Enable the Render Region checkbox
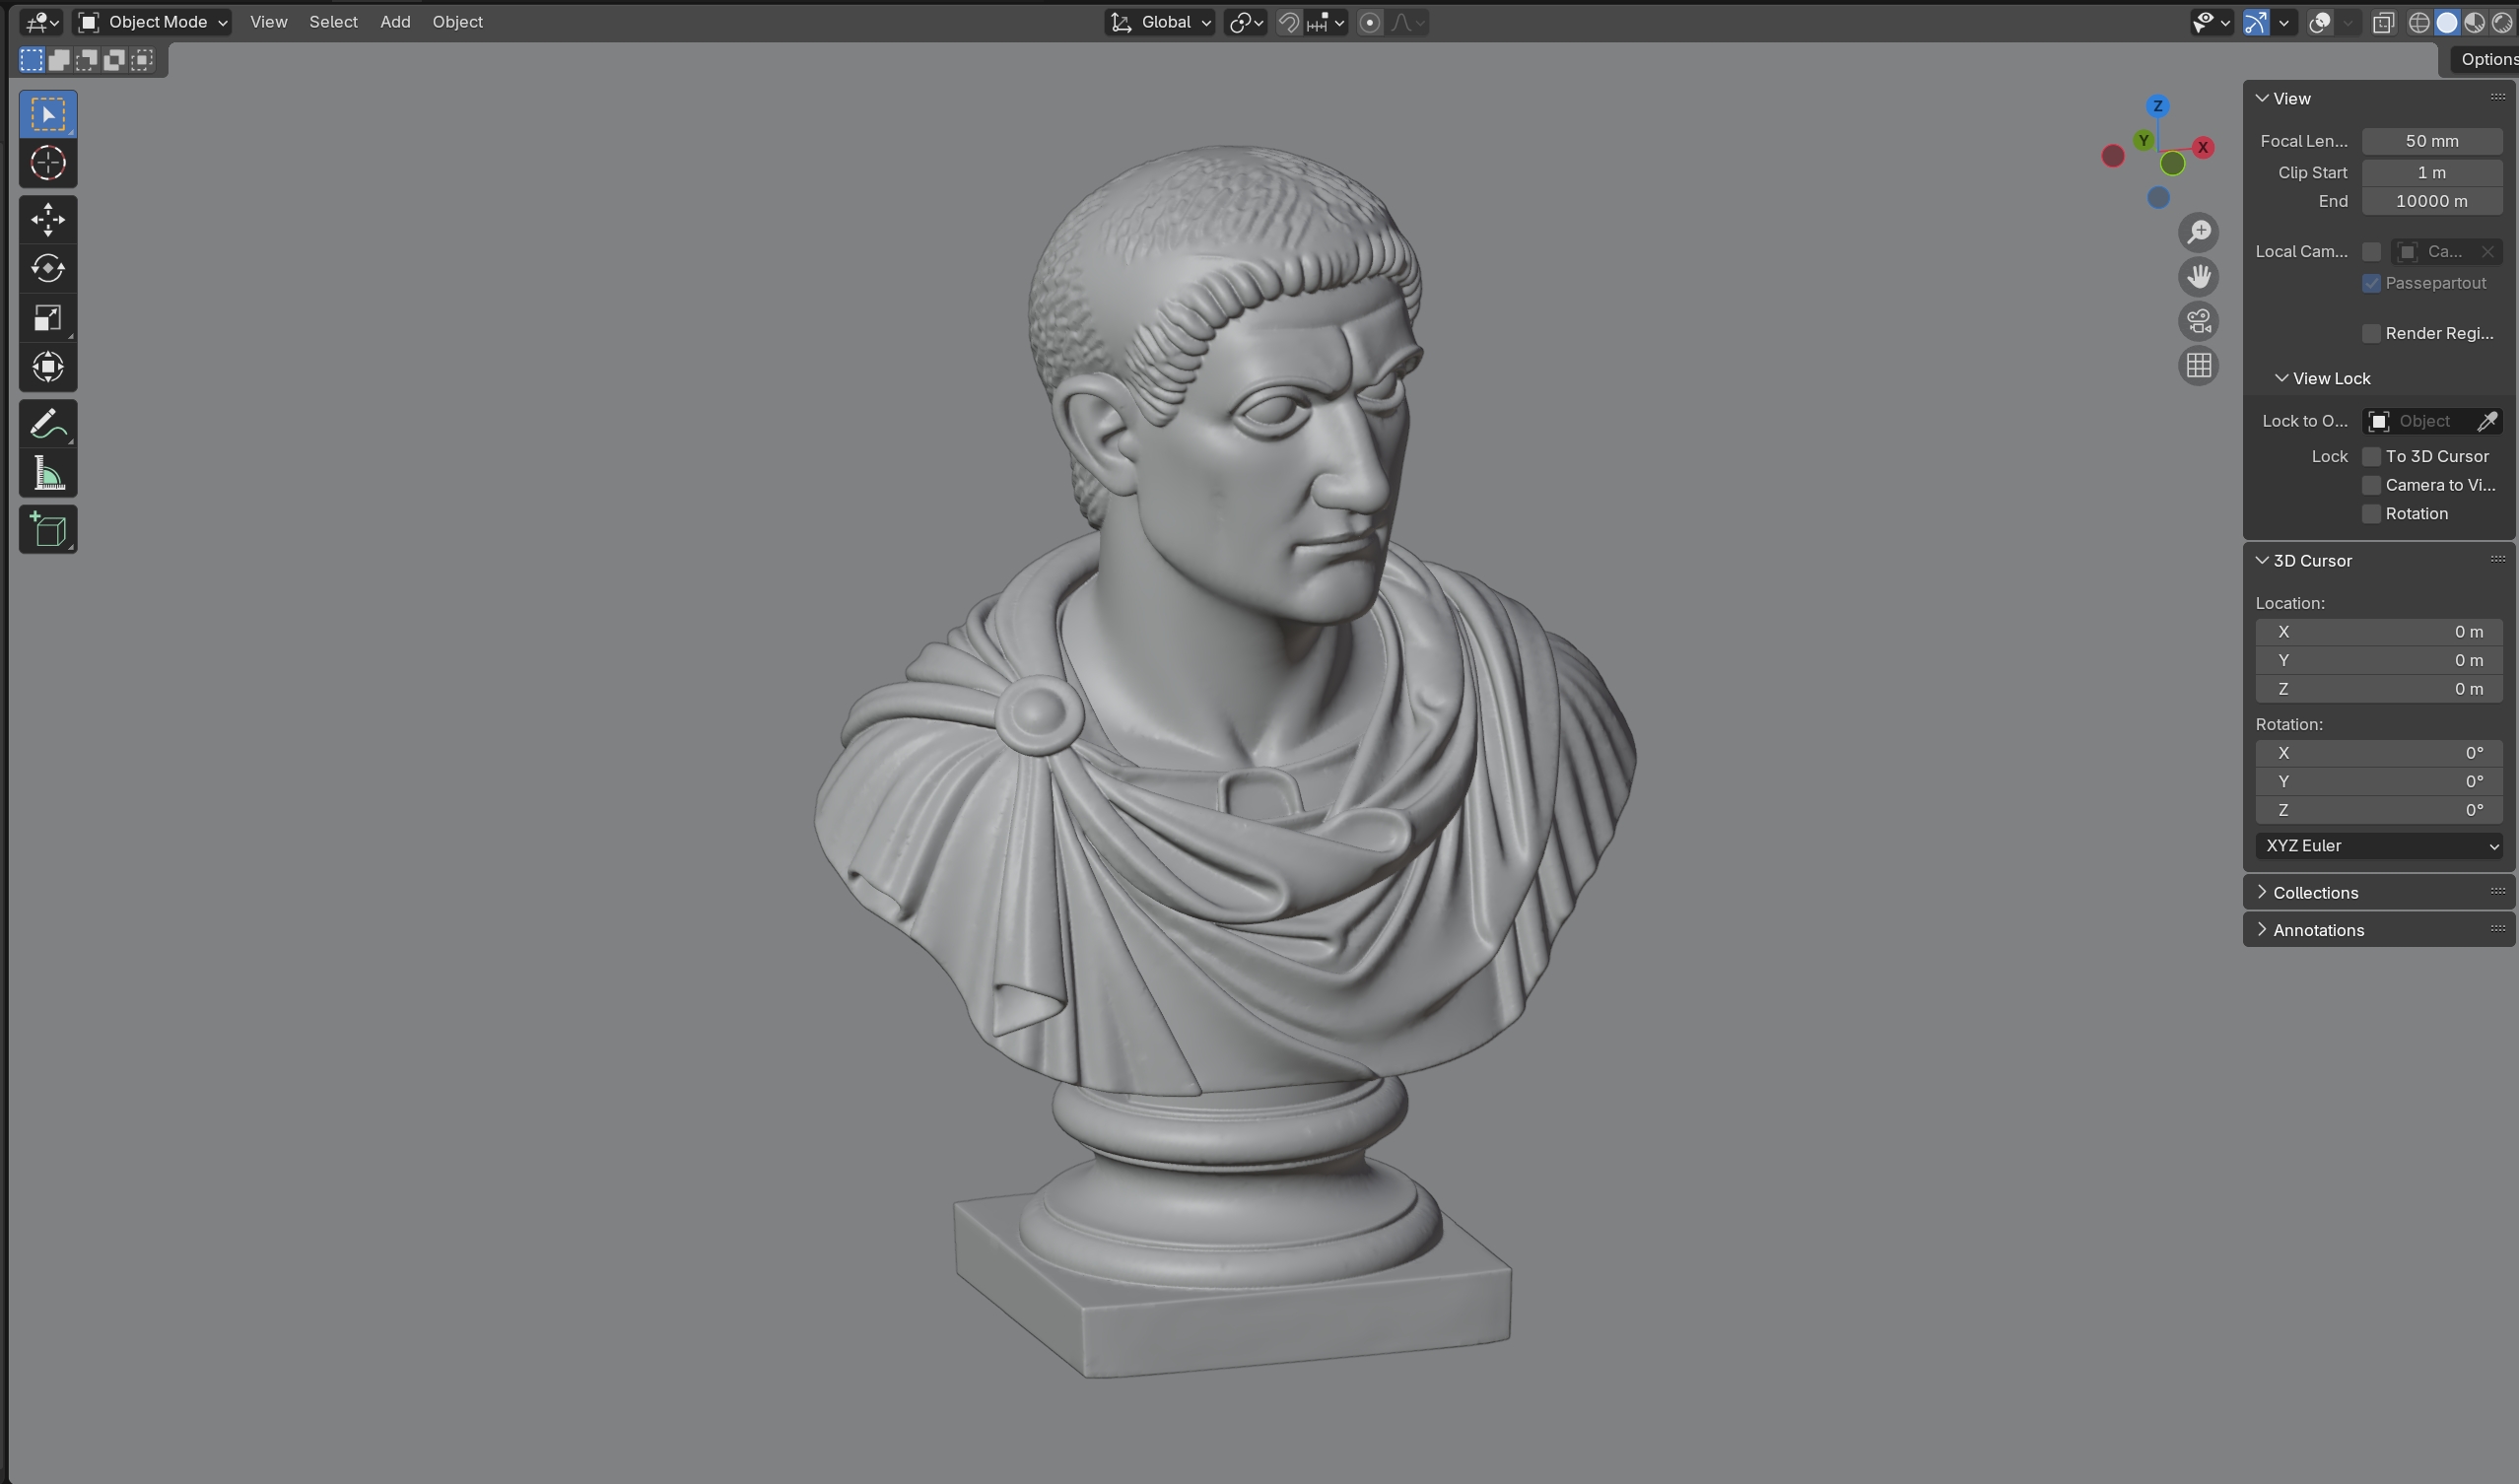The height and width of the screenshot is (1484, 2519). [2371, 333]
